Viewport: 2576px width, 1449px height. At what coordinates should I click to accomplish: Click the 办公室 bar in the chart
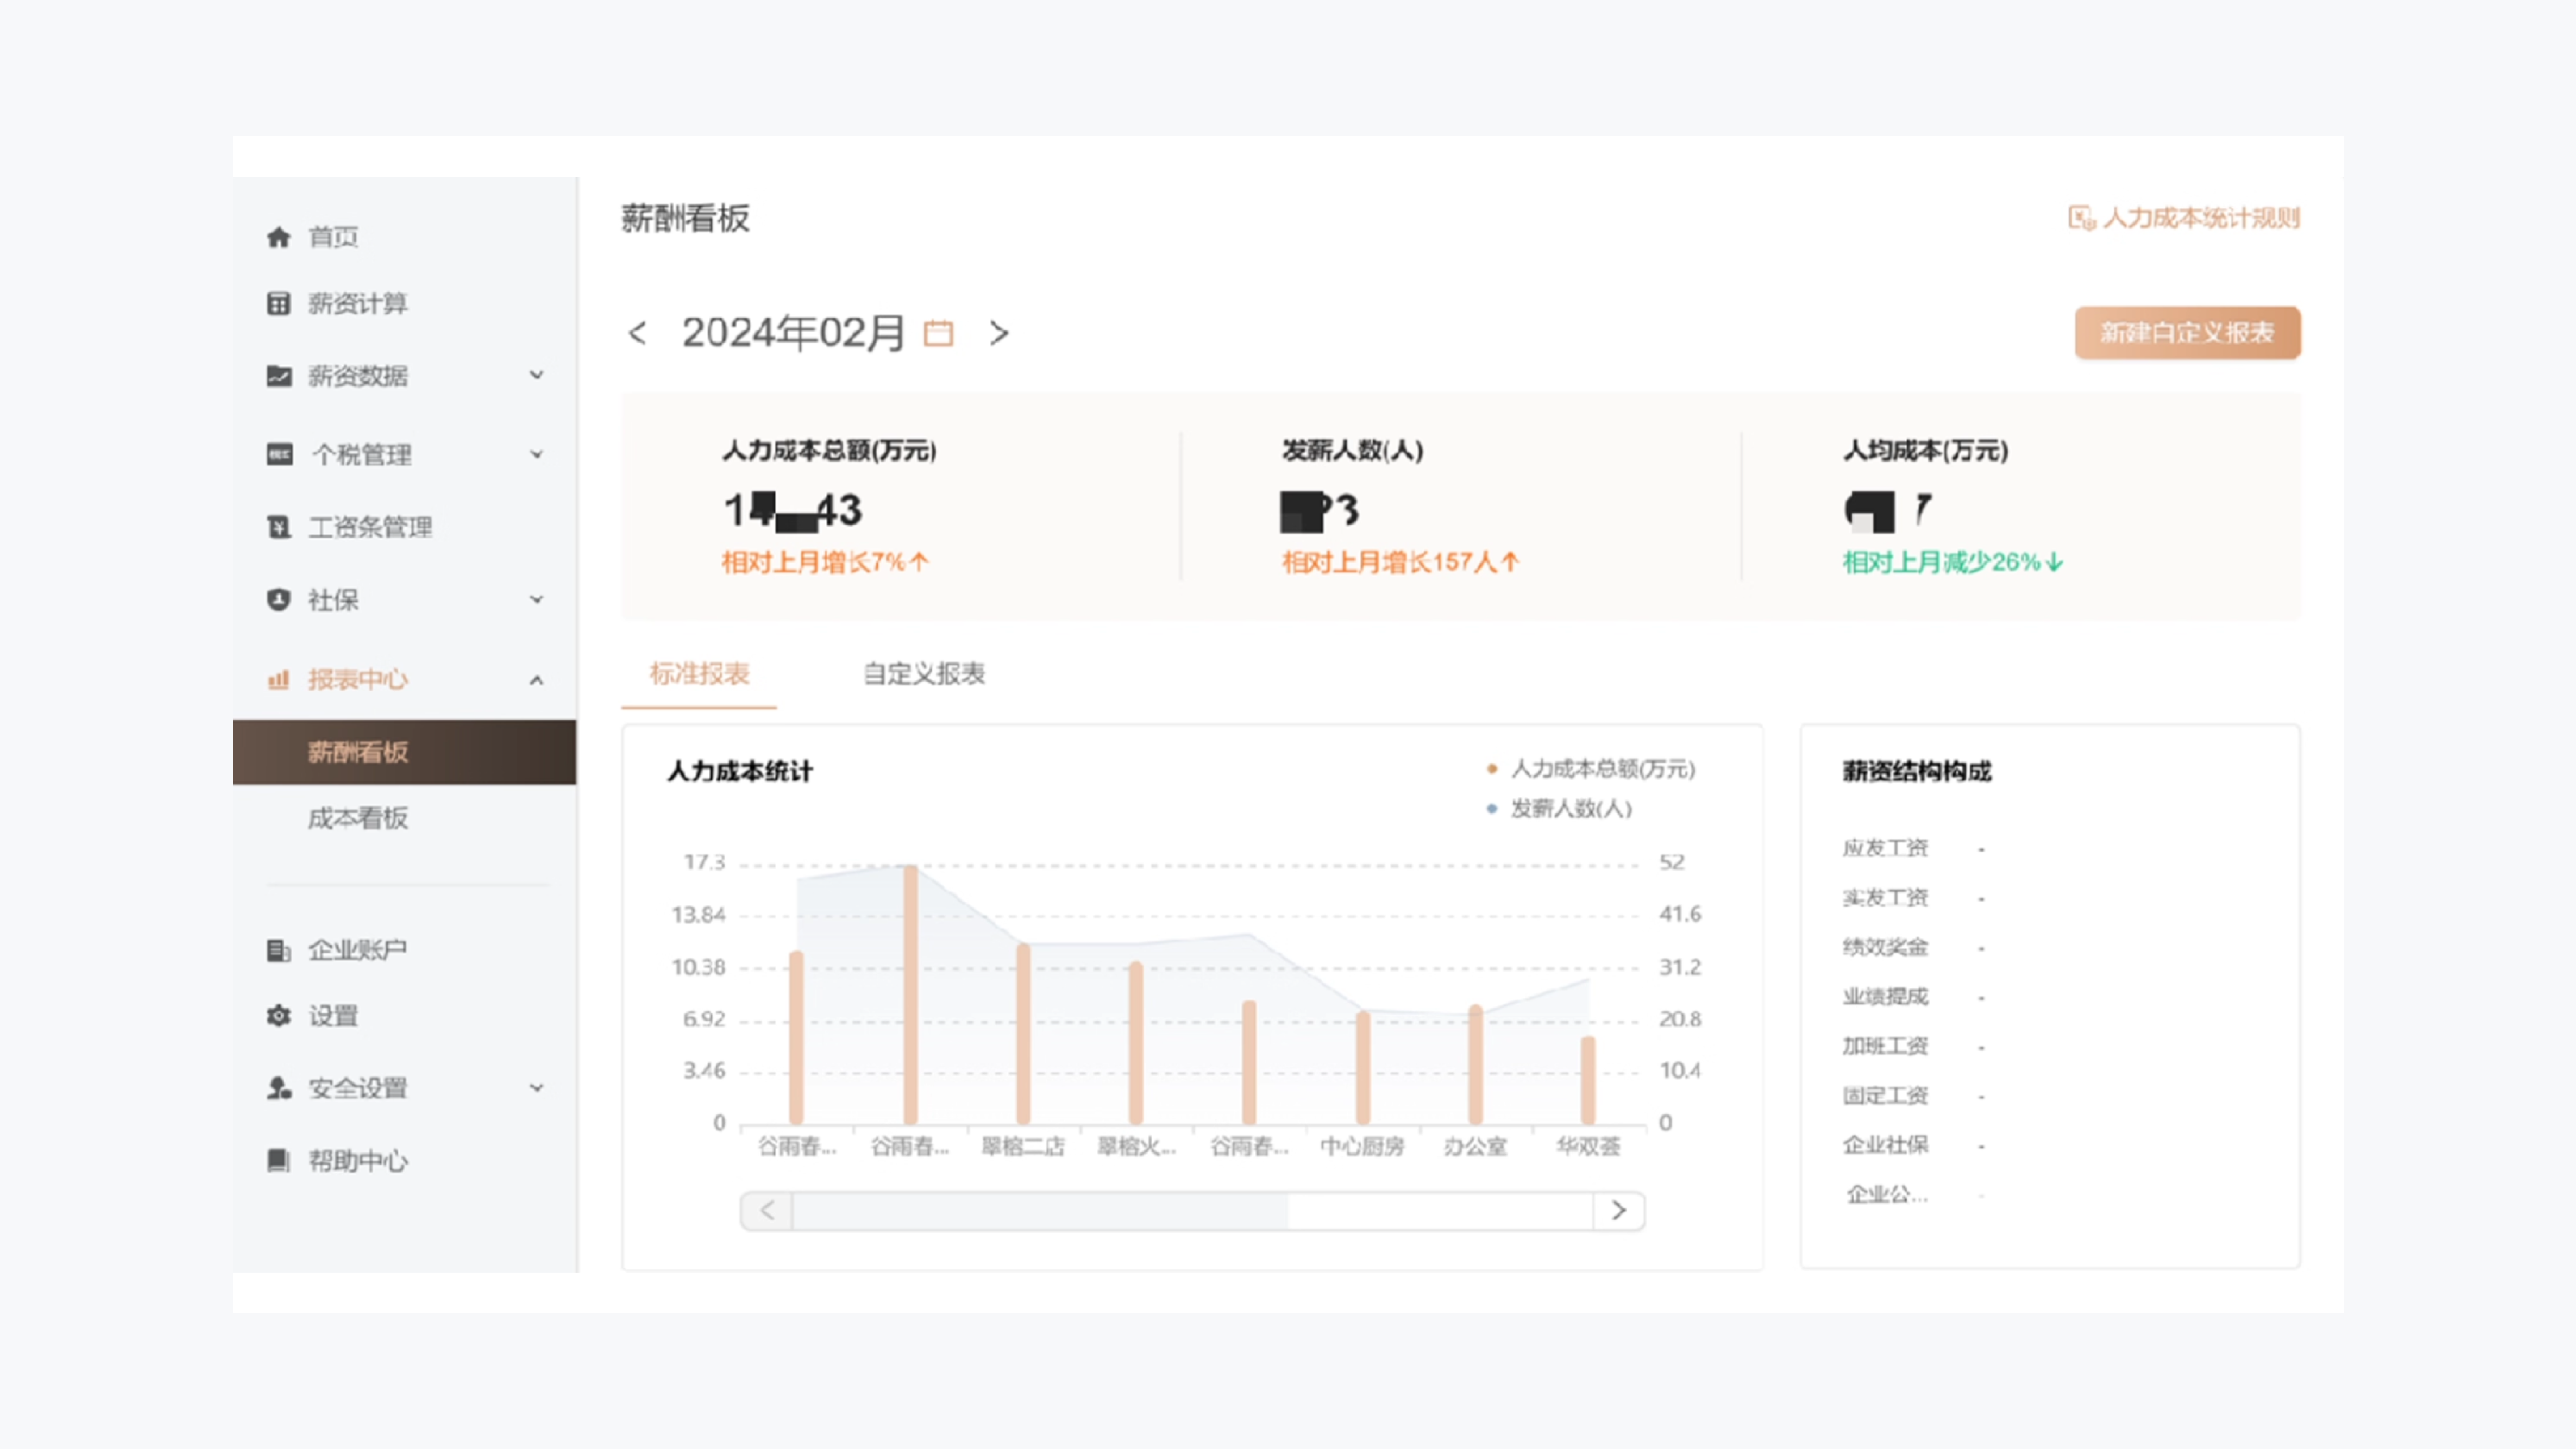[1475, 1064]
